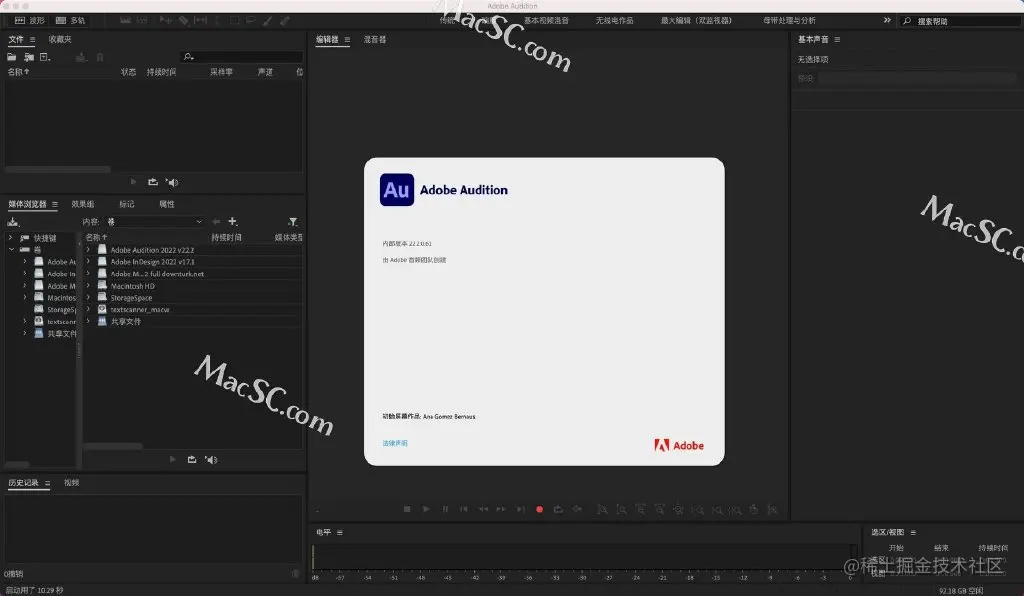Select the Paintbrush Selection tool

point(267,20)
